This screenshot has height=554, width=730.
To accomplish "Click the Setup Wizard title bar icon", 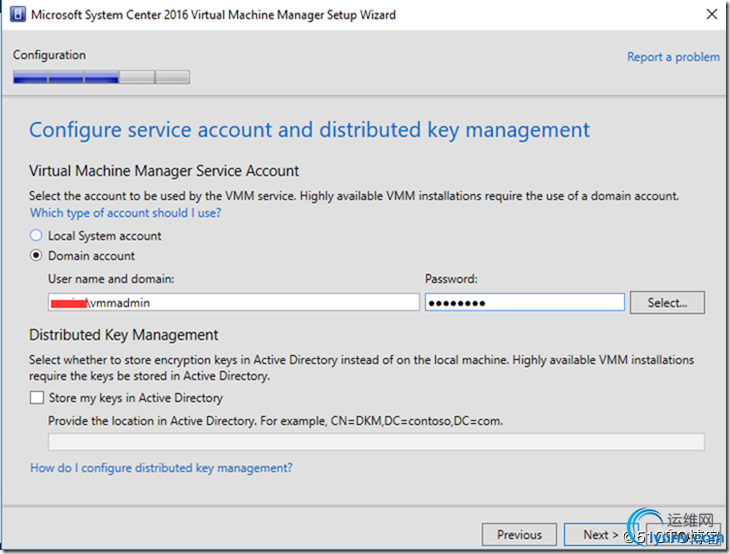I will (x=17, y=15).
